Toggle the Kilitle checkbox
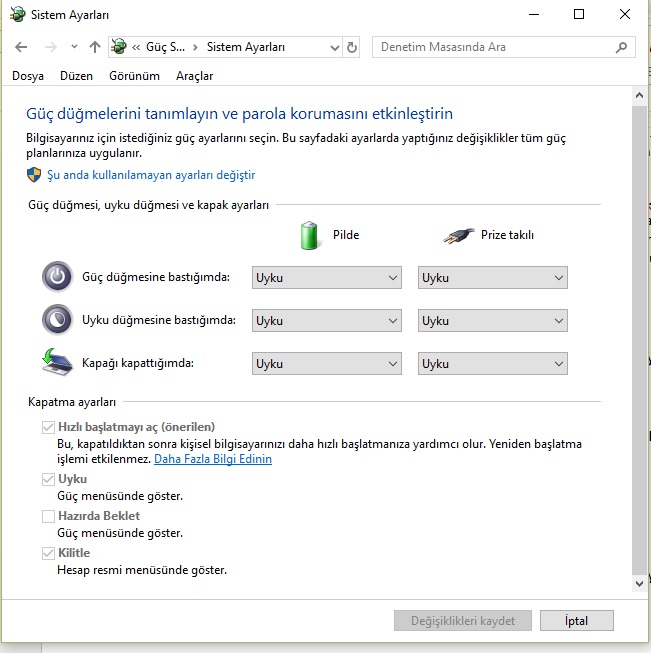 [x=48, y=553]
